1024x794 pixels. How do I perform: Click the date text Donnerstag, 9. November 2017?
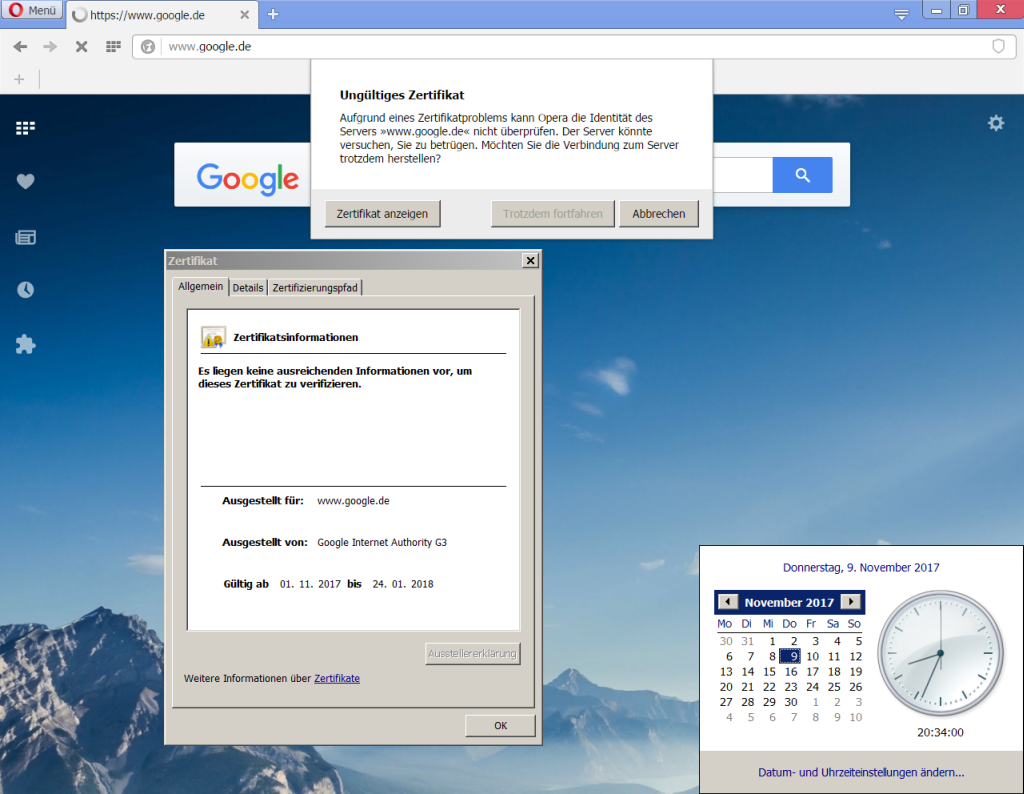(861, 567)
